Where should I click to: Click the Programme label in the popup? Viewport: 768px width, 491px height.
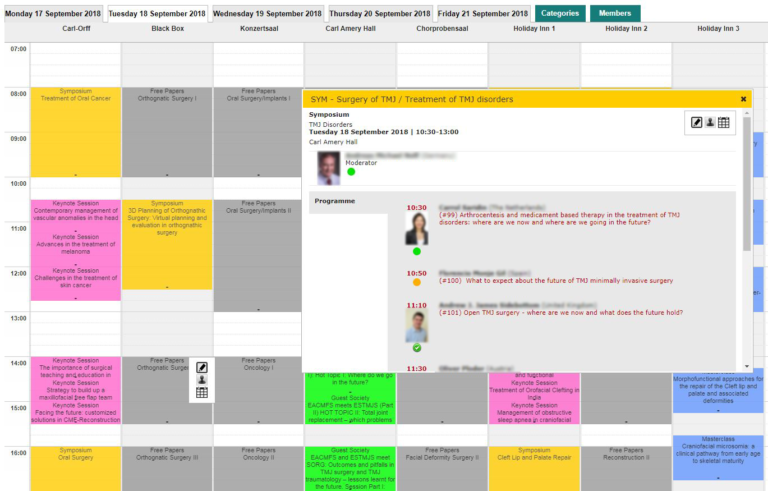[x=335, y=201]
